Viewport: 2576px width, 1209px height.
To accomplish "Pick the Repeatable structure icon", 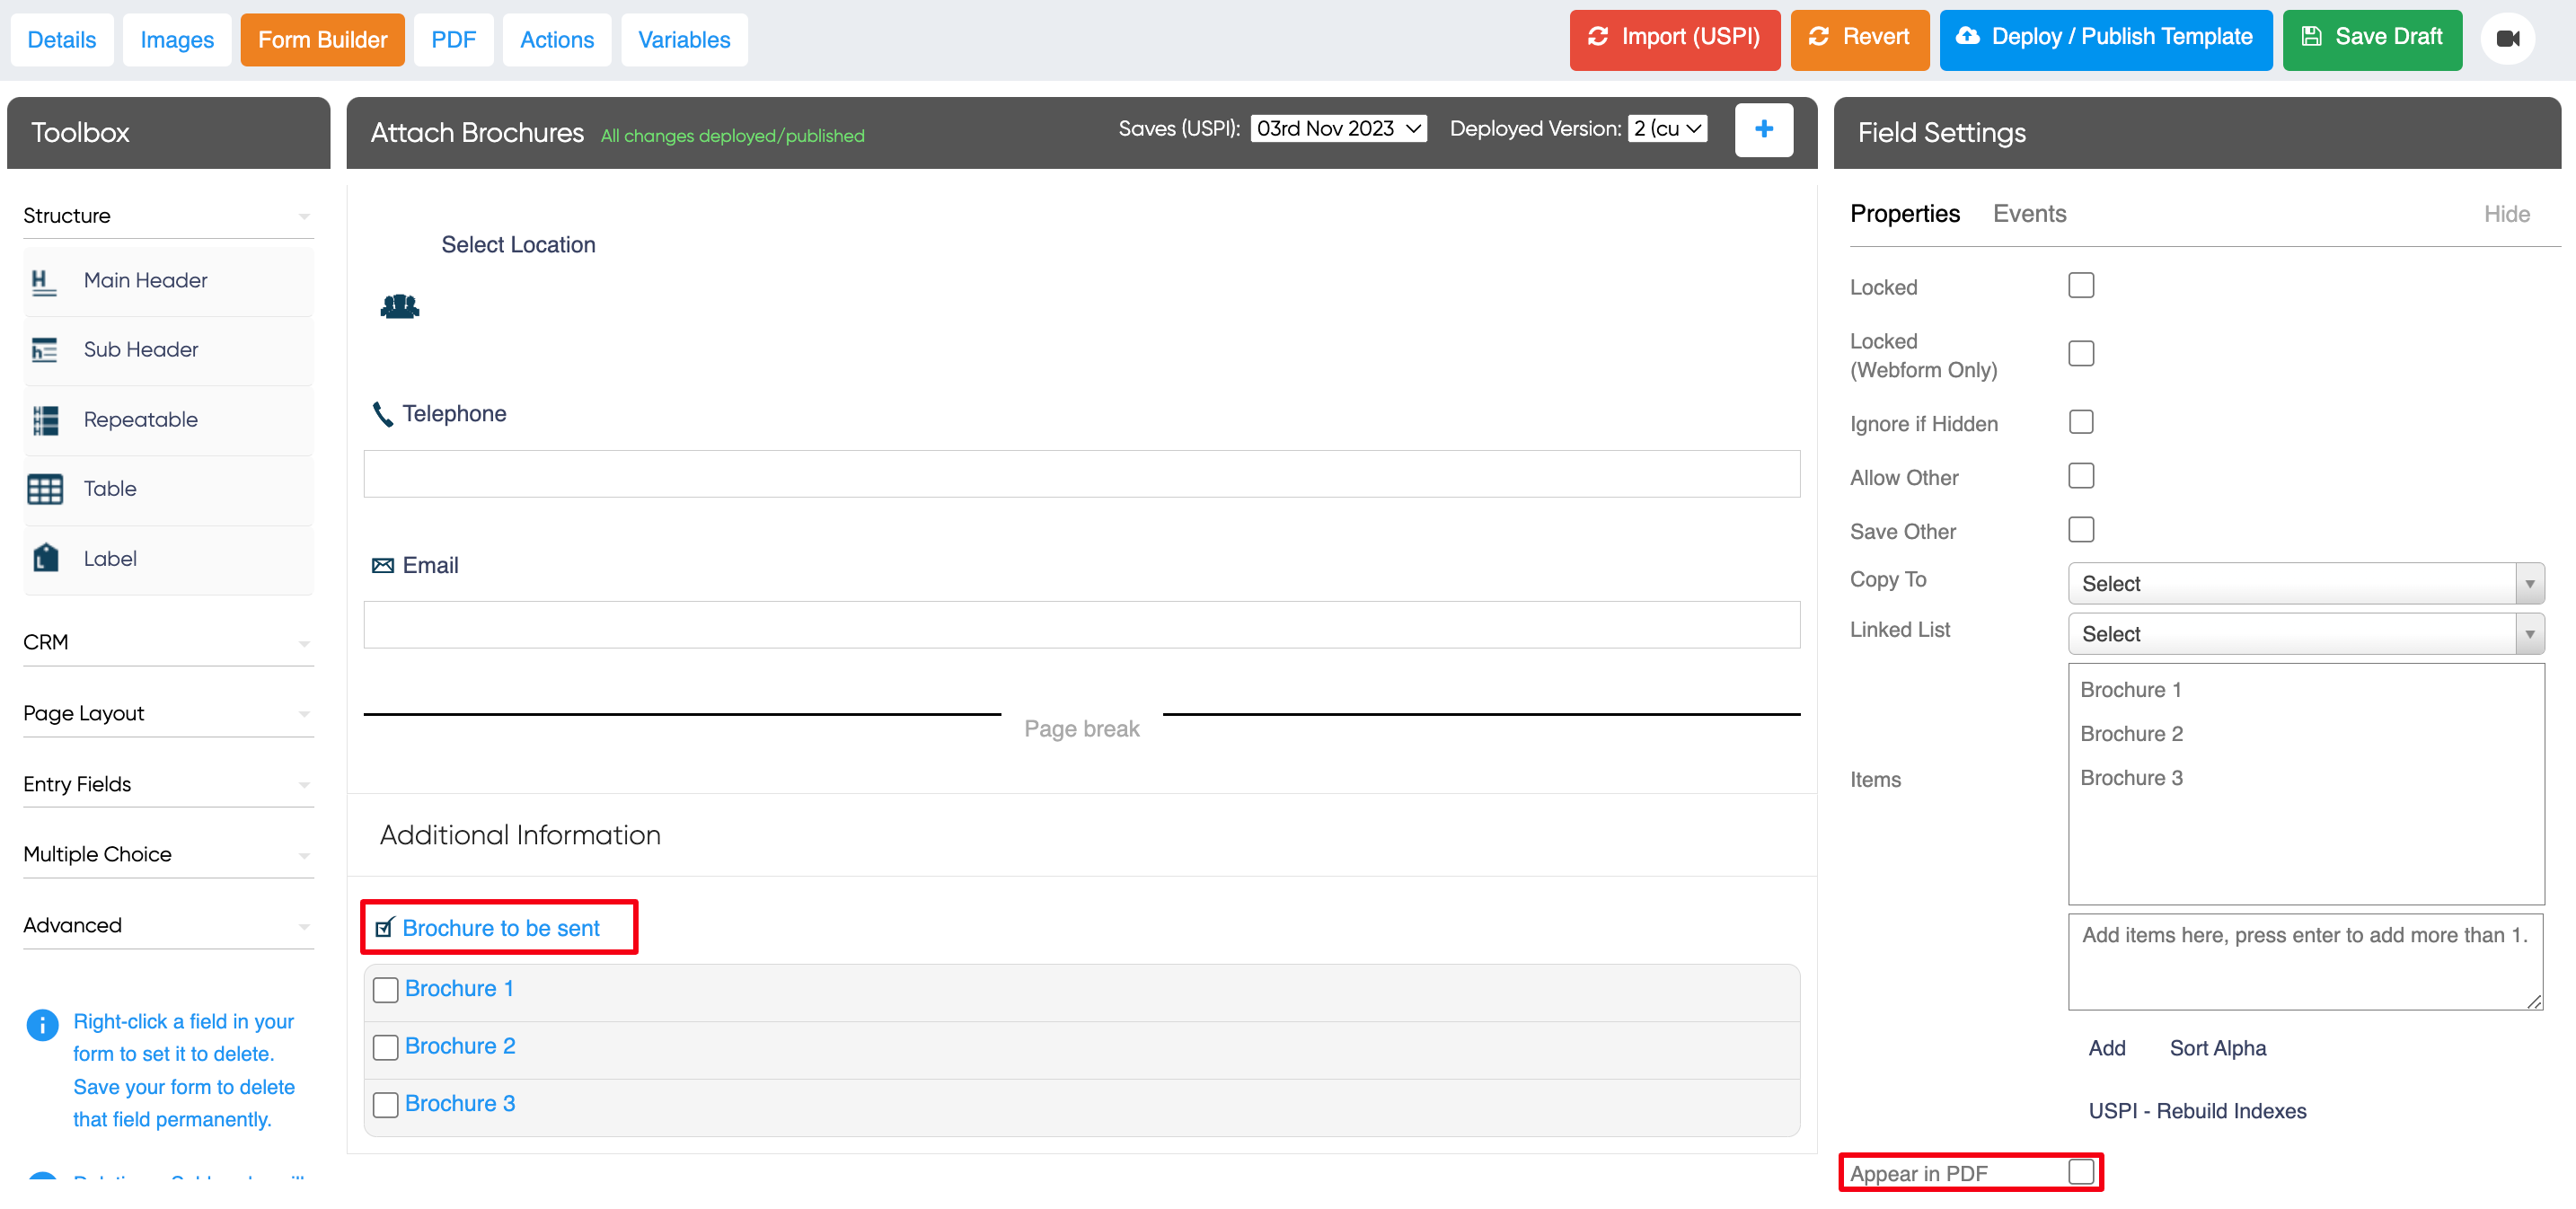I will tap(44, 420).
